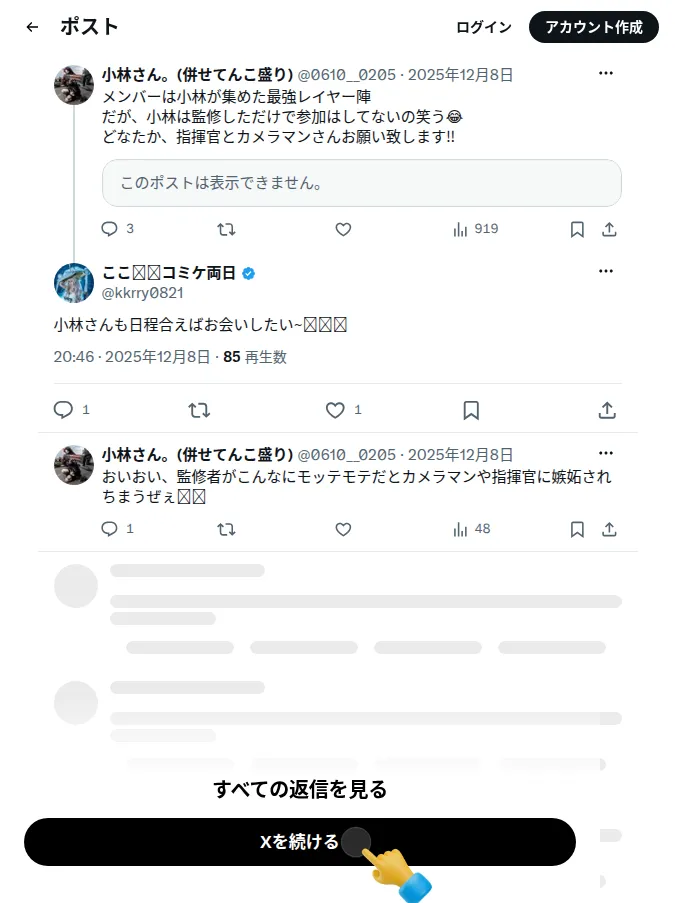675x903 pixels.
Task: Repost the main @kkrry0821 post
Action: 199,410
